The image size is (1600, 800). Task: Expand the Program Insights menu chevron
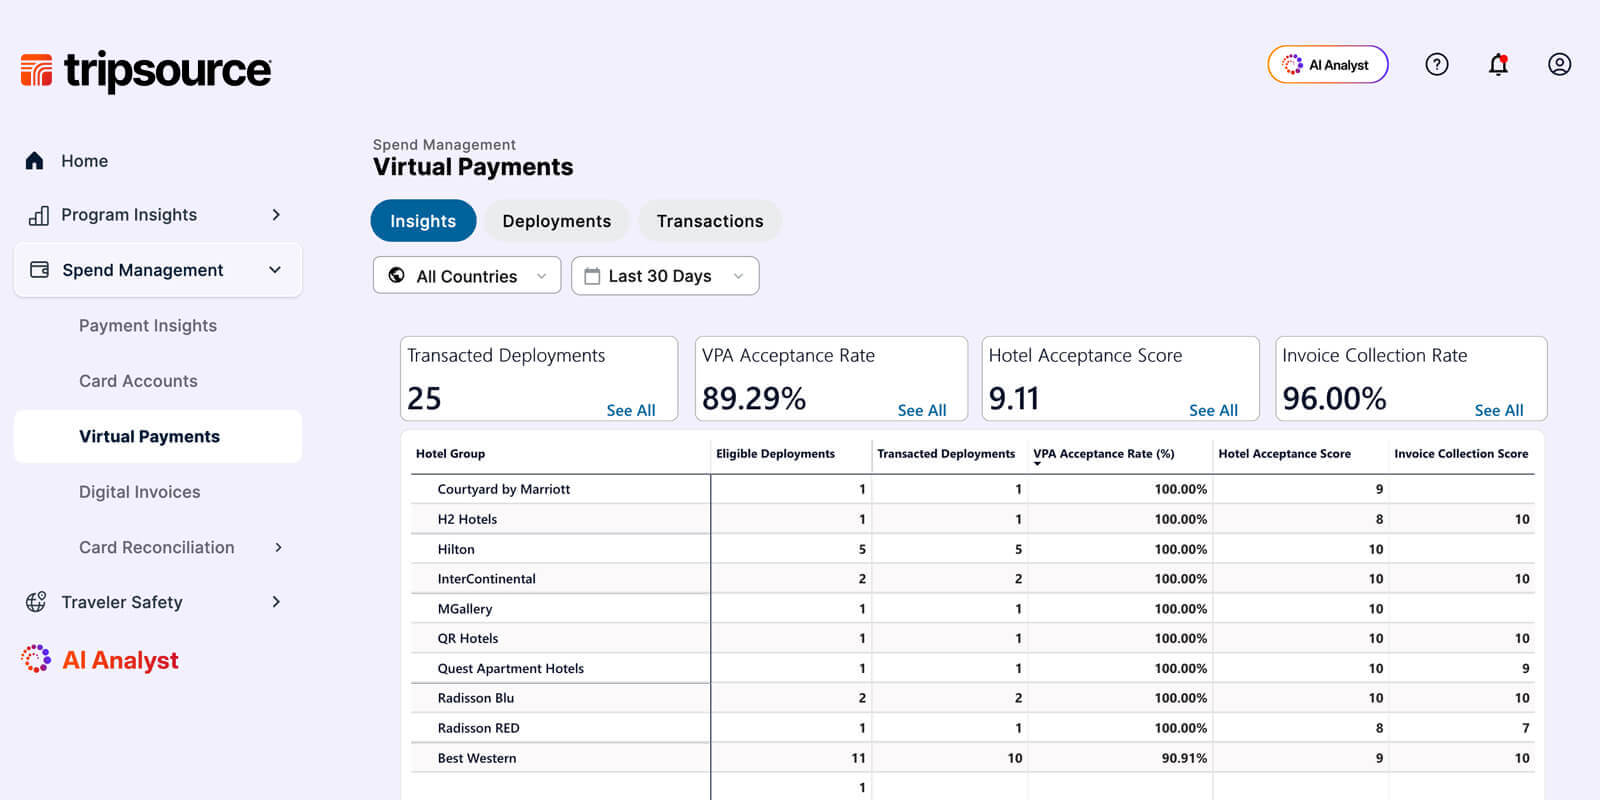click(276, 215)
